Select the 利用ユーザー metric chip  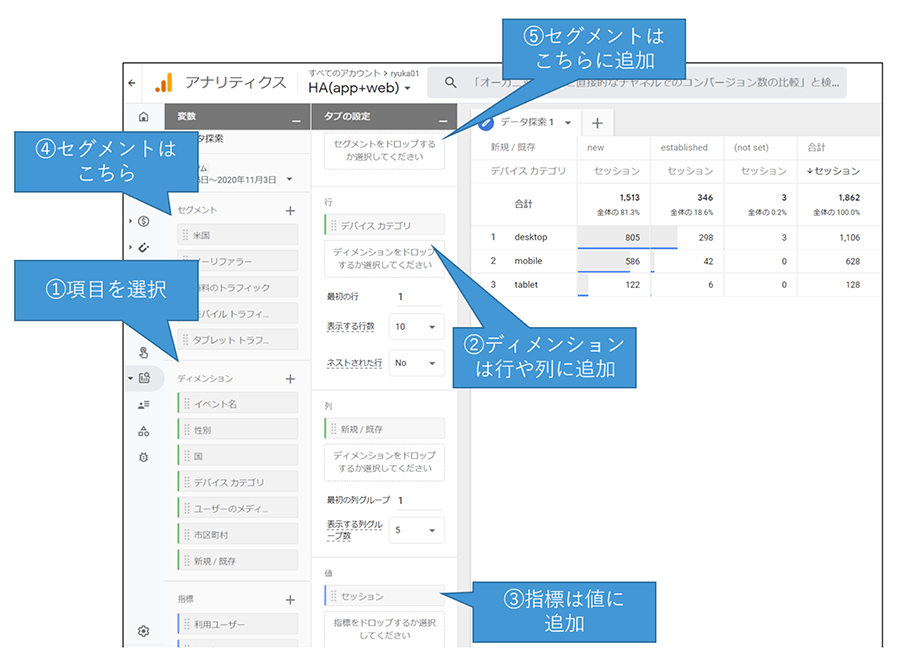pyautogui.click(x=238, y=625)
